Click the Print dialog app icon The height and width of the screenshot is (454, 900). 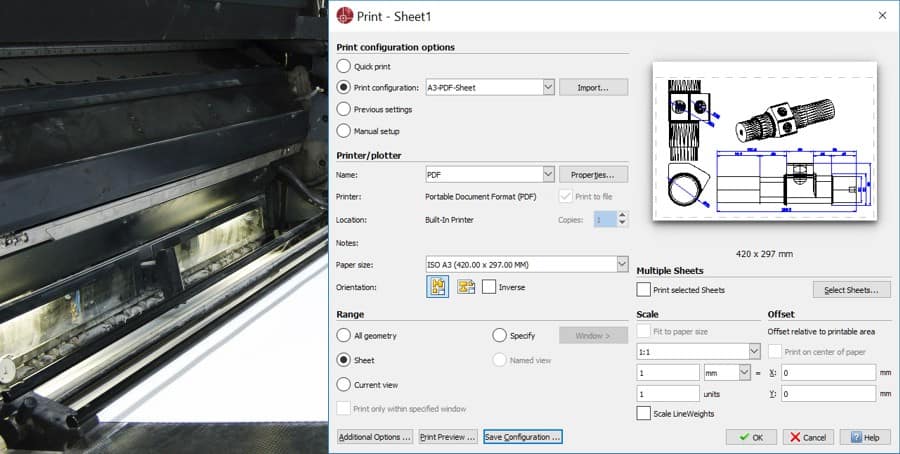(x=345, y=15)
